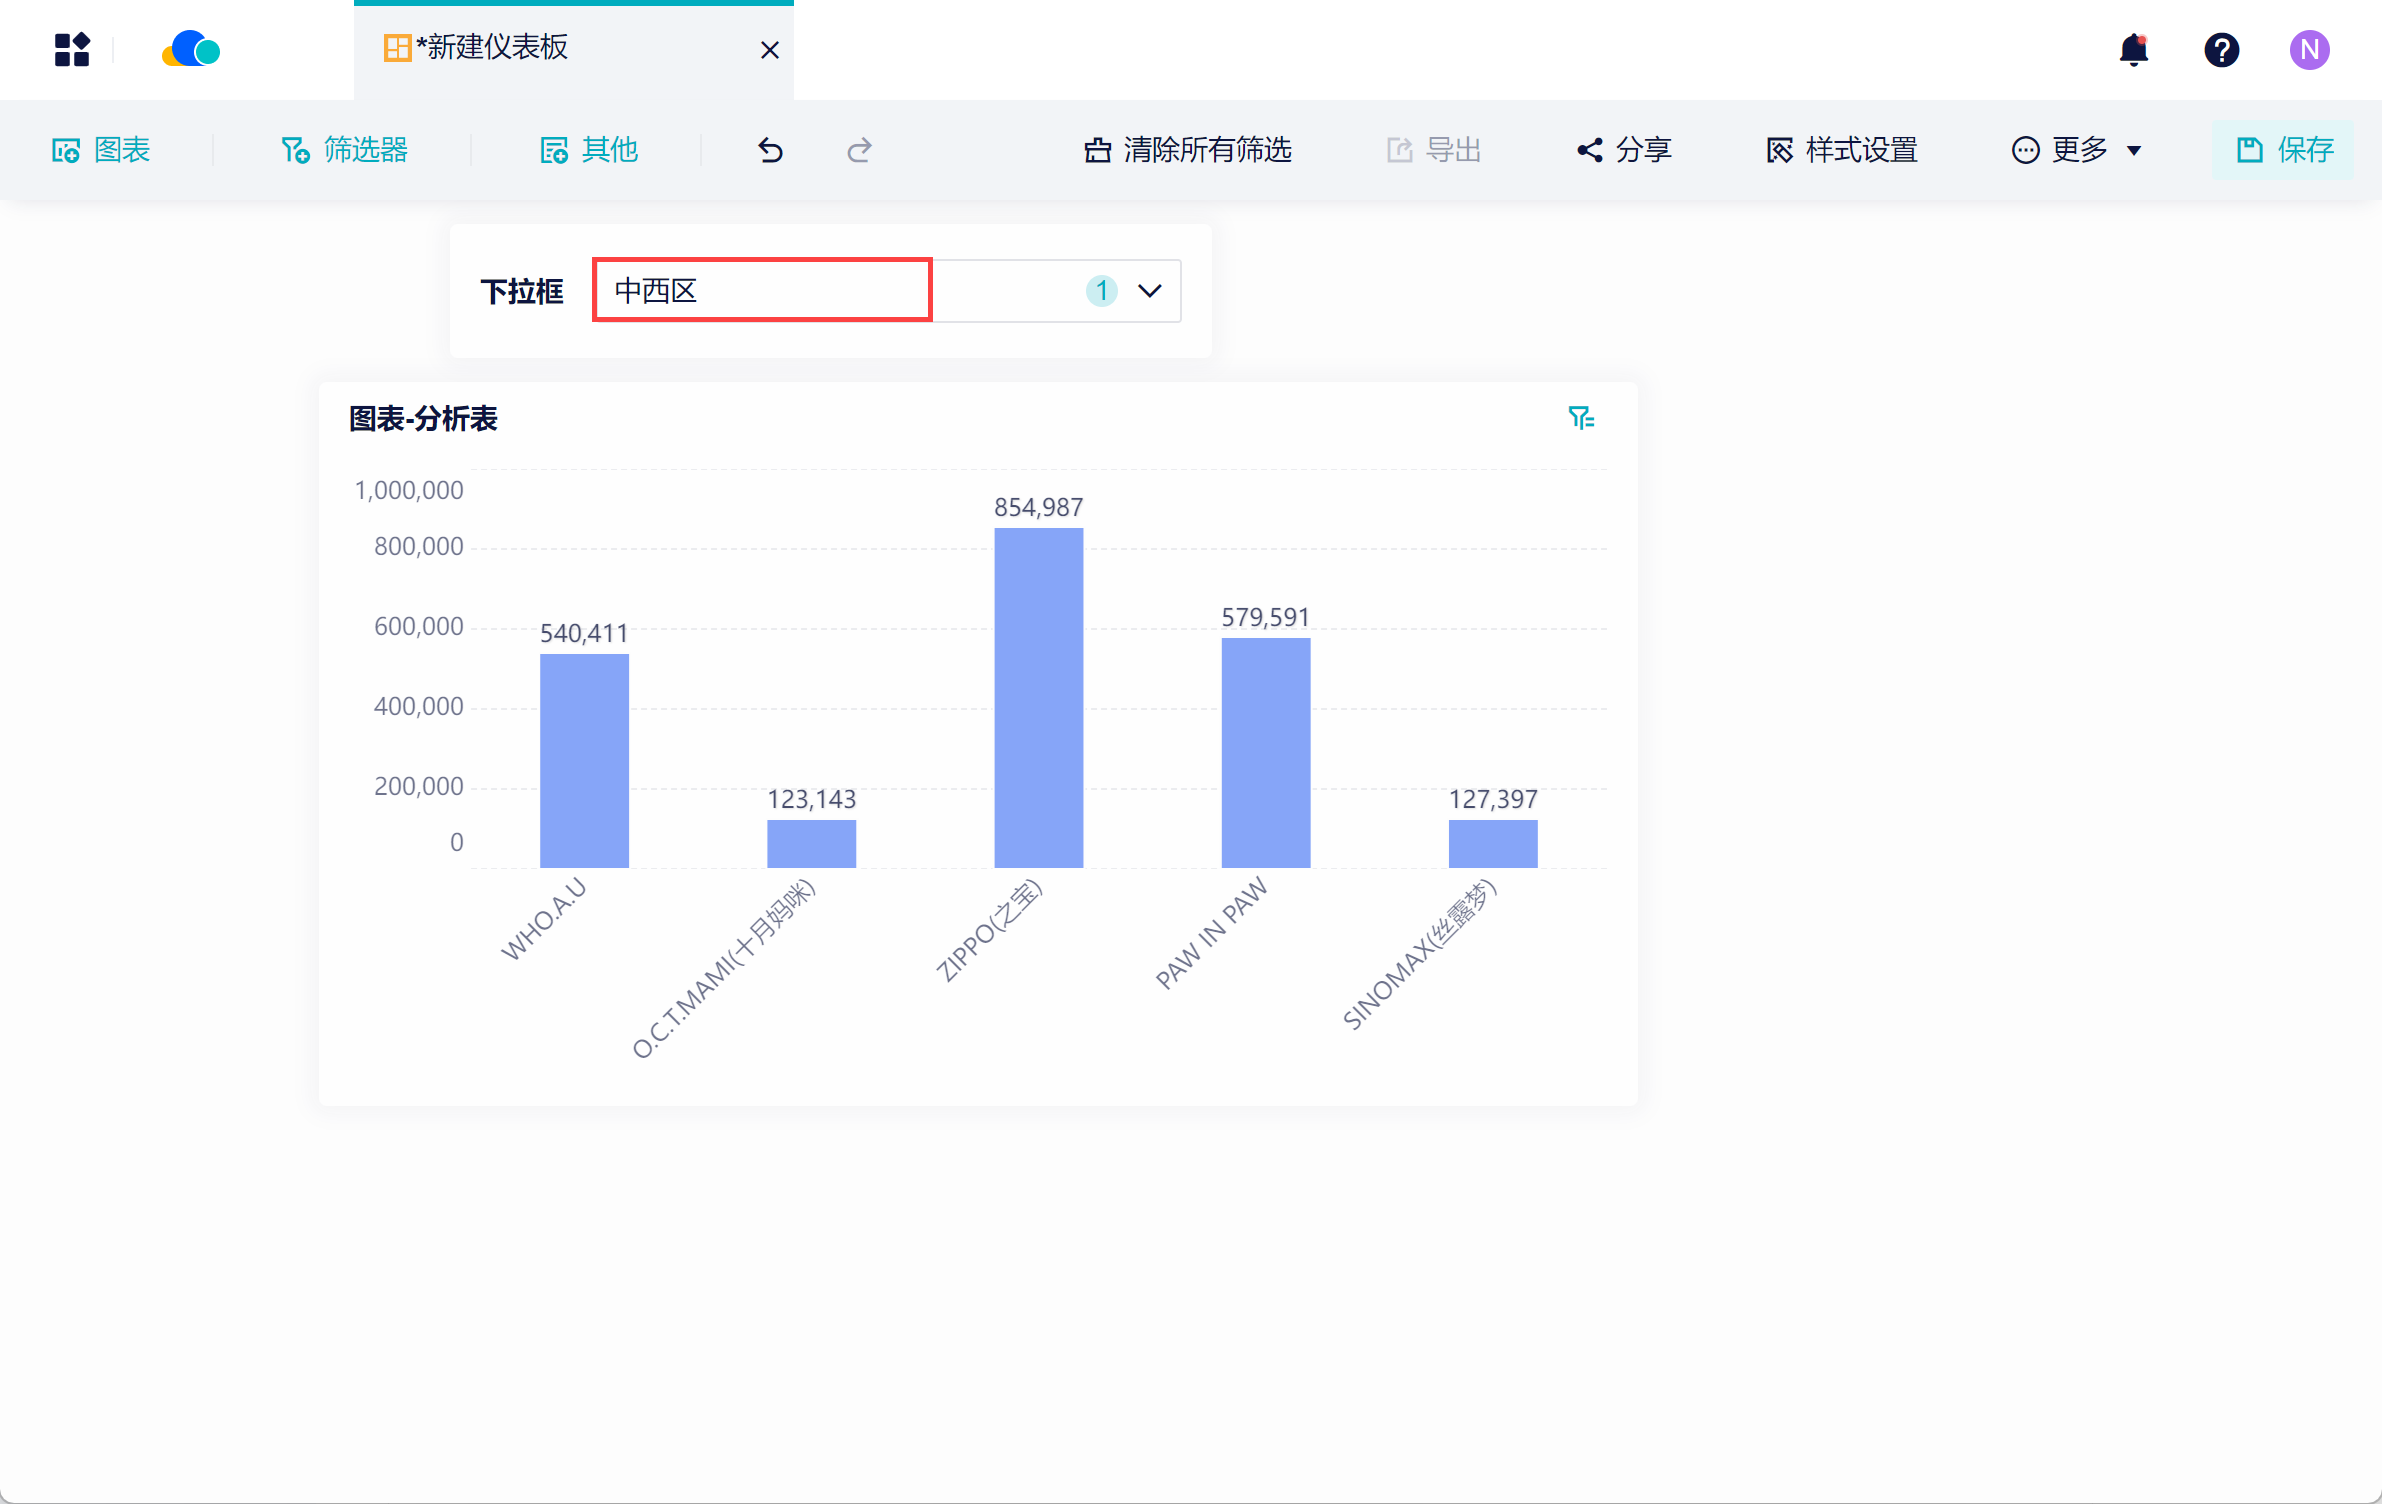The height and width of the screenshot is (1504, 2382).
Task: Click the WHO.A.U axis label
Action: [x=544, y=919]
